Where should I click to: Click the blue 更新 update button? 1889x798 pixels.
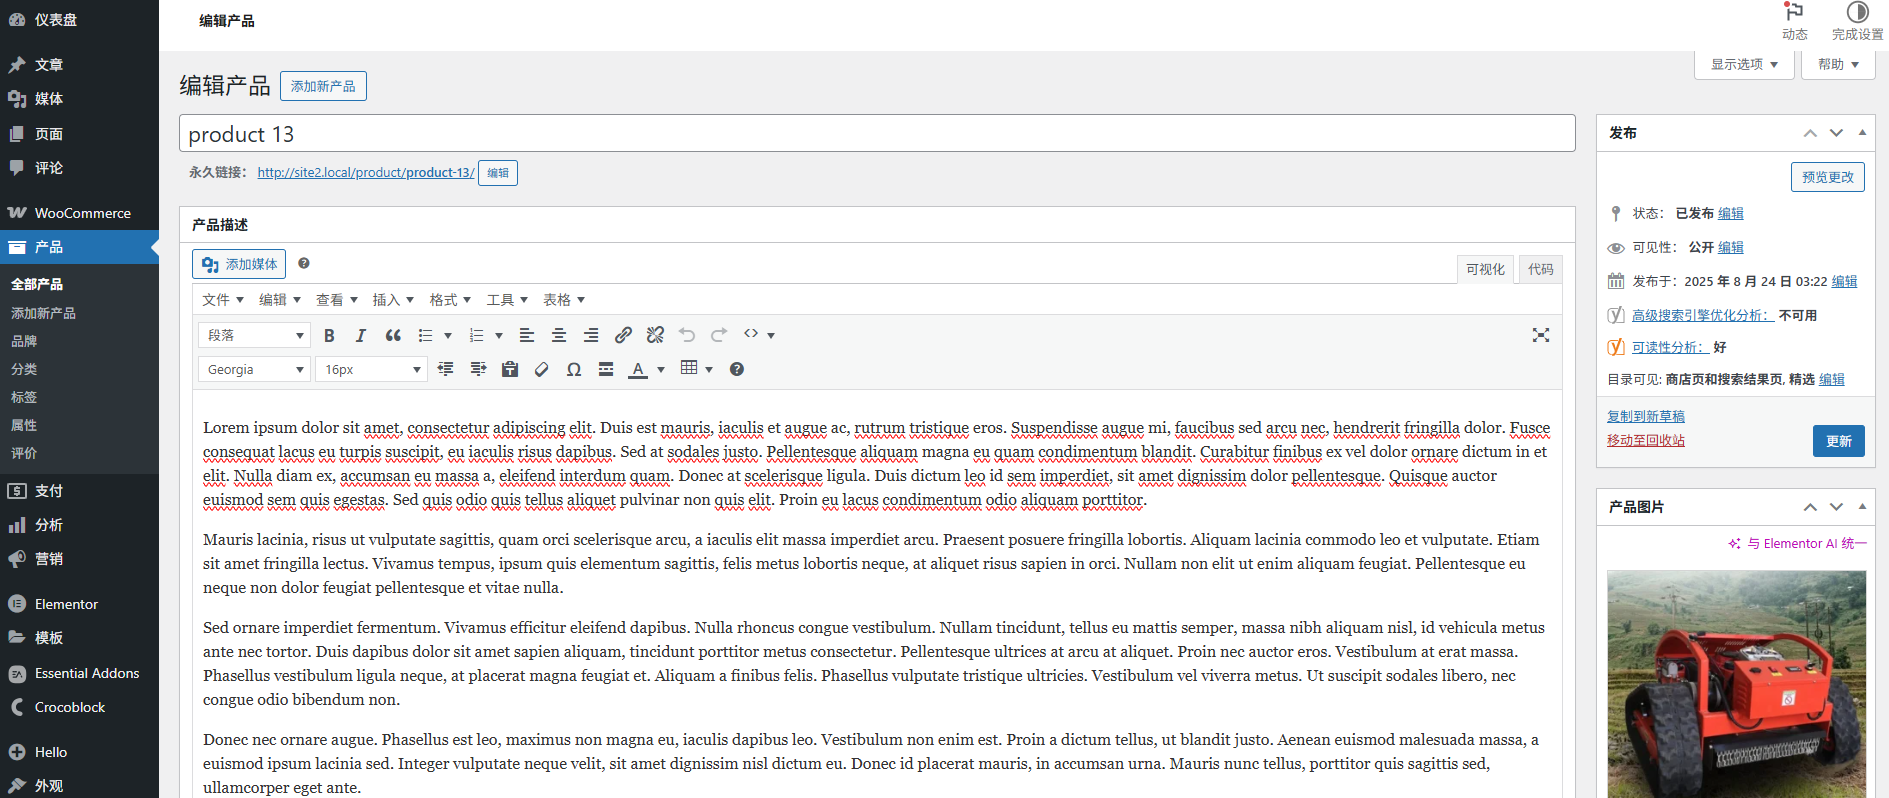1838,441
